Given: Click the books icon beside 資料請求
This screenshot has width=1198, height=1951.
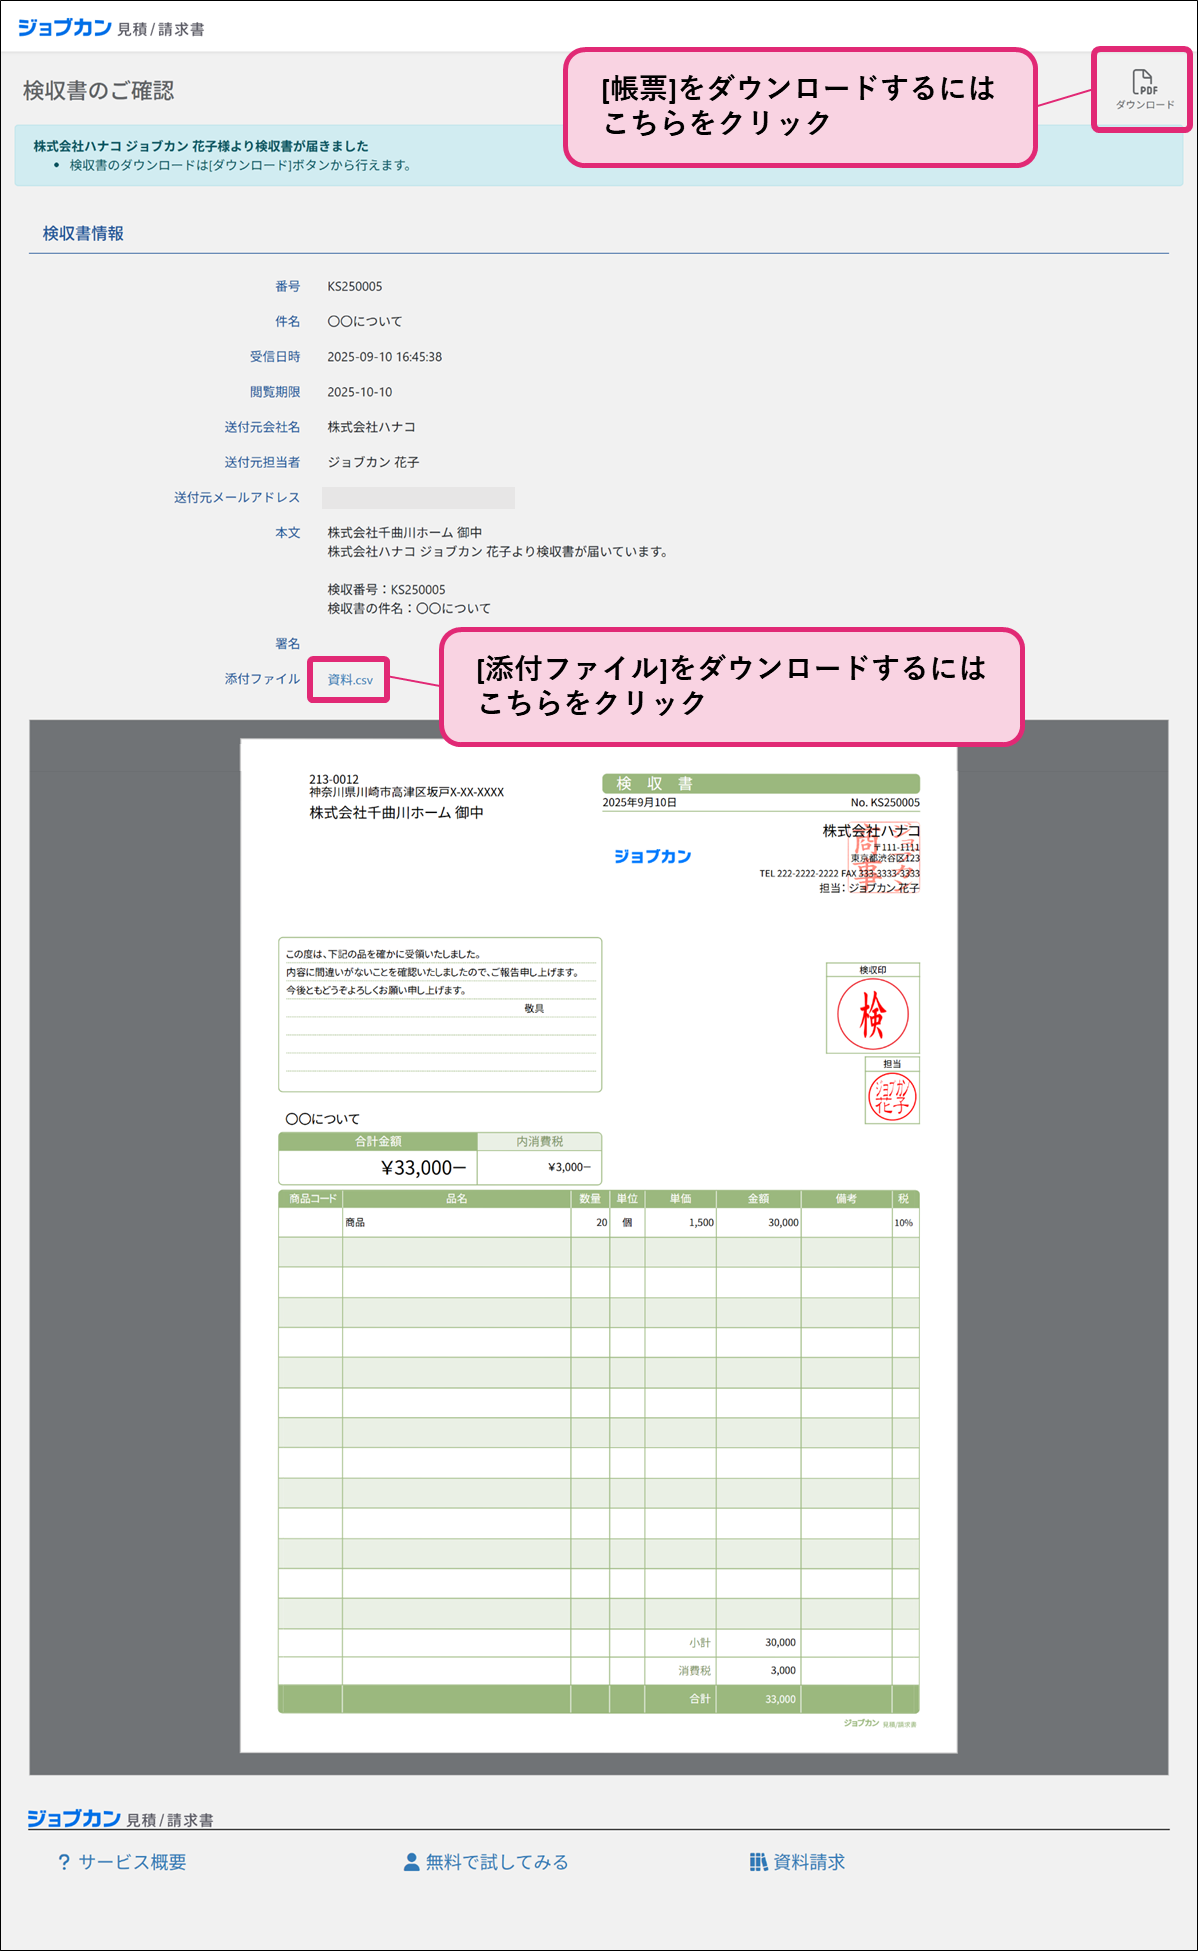Looking at the screenshot, I should [x=759, y=1862].
